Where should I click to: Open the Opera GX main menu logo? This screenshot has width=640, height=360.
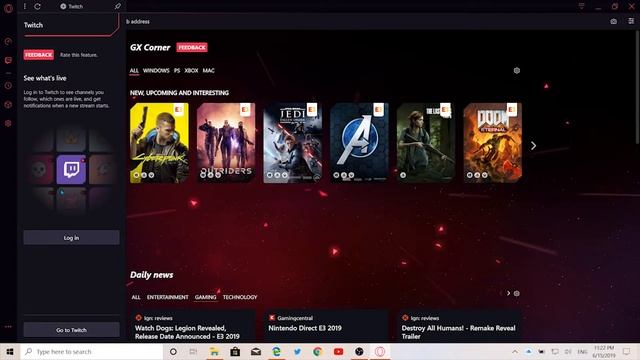tap(8, 8)
